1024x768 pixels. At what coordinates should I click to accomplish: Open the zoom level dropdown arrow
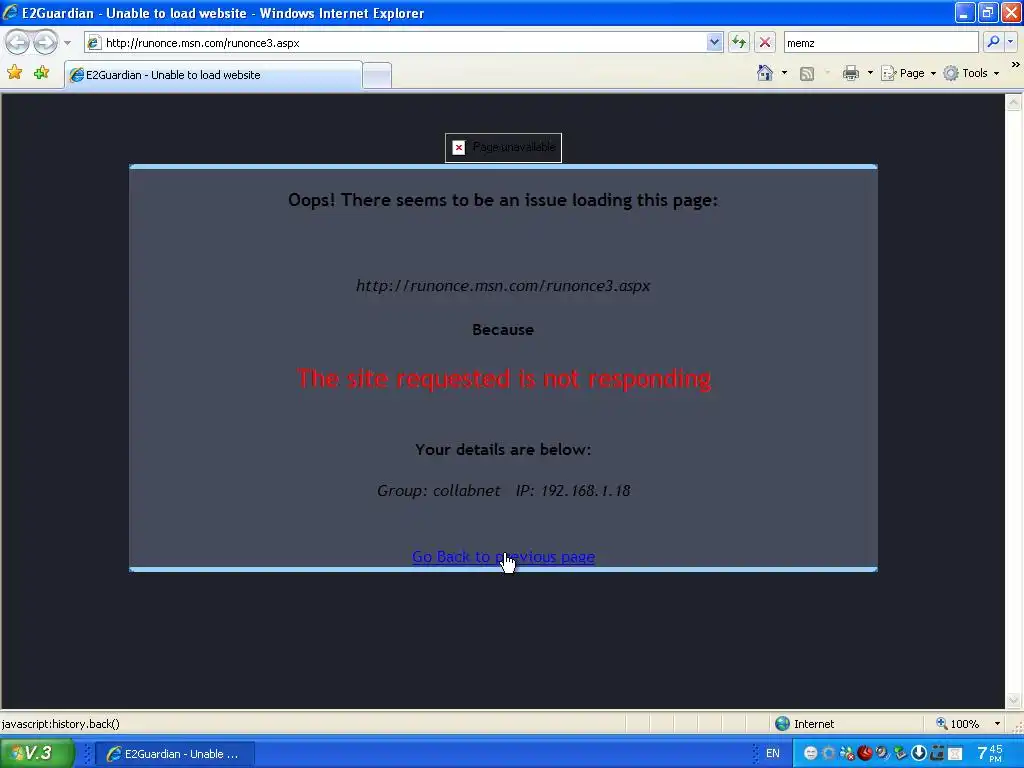pos(997,724)
